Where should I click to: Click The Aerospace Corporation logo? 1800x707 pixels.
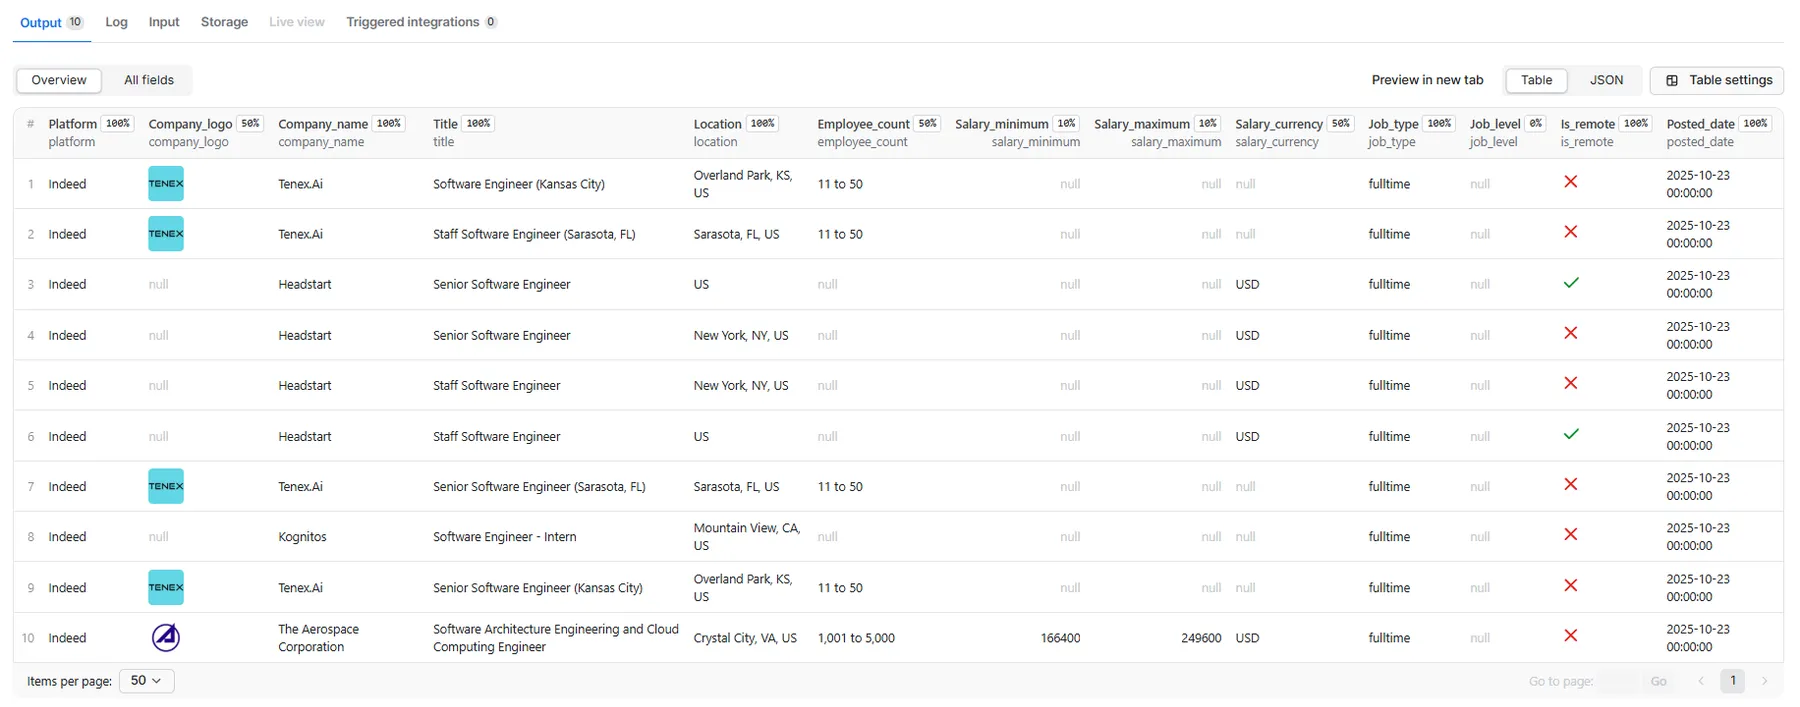click(166, 637)
